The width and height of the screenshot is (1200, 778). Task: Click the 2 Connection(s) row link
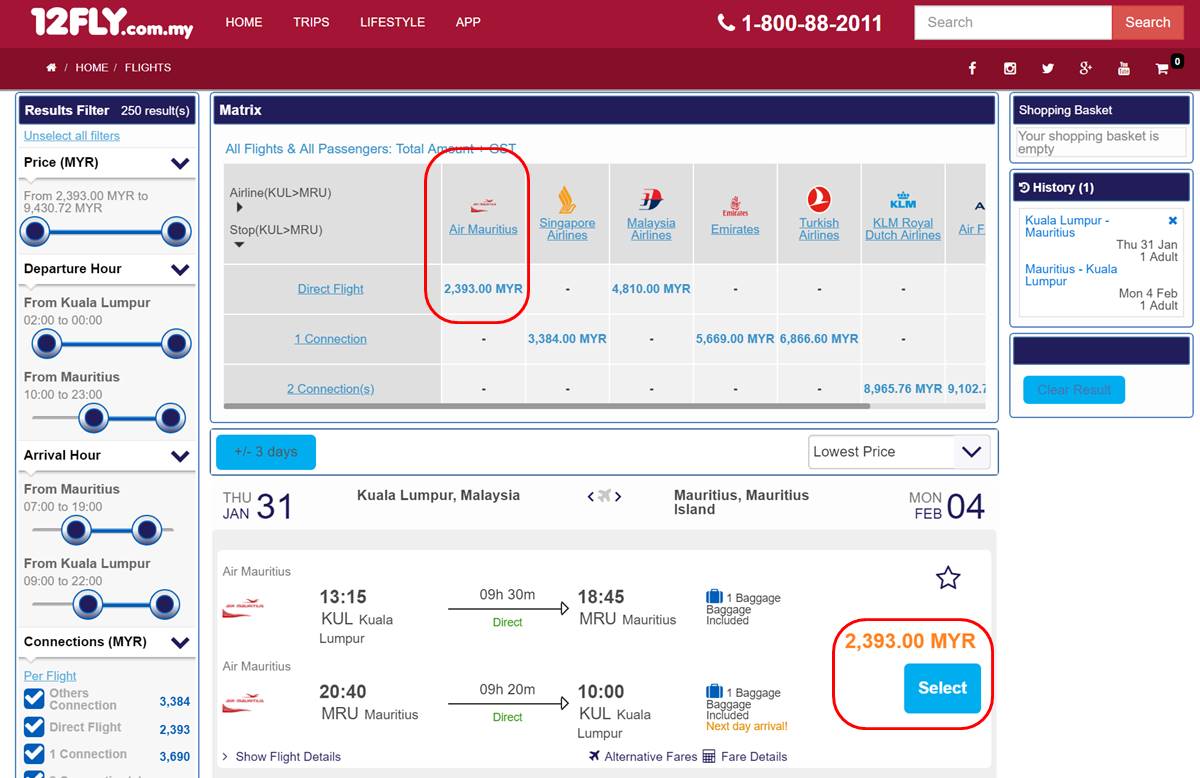pyautogui.click(x=331, y=389)
